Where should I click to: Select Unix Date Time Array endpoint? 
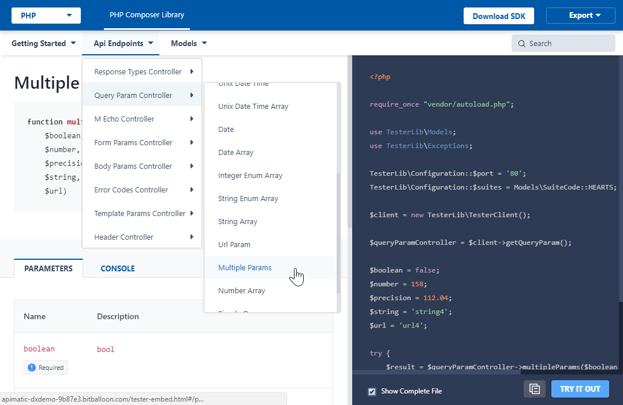point(271,106)
